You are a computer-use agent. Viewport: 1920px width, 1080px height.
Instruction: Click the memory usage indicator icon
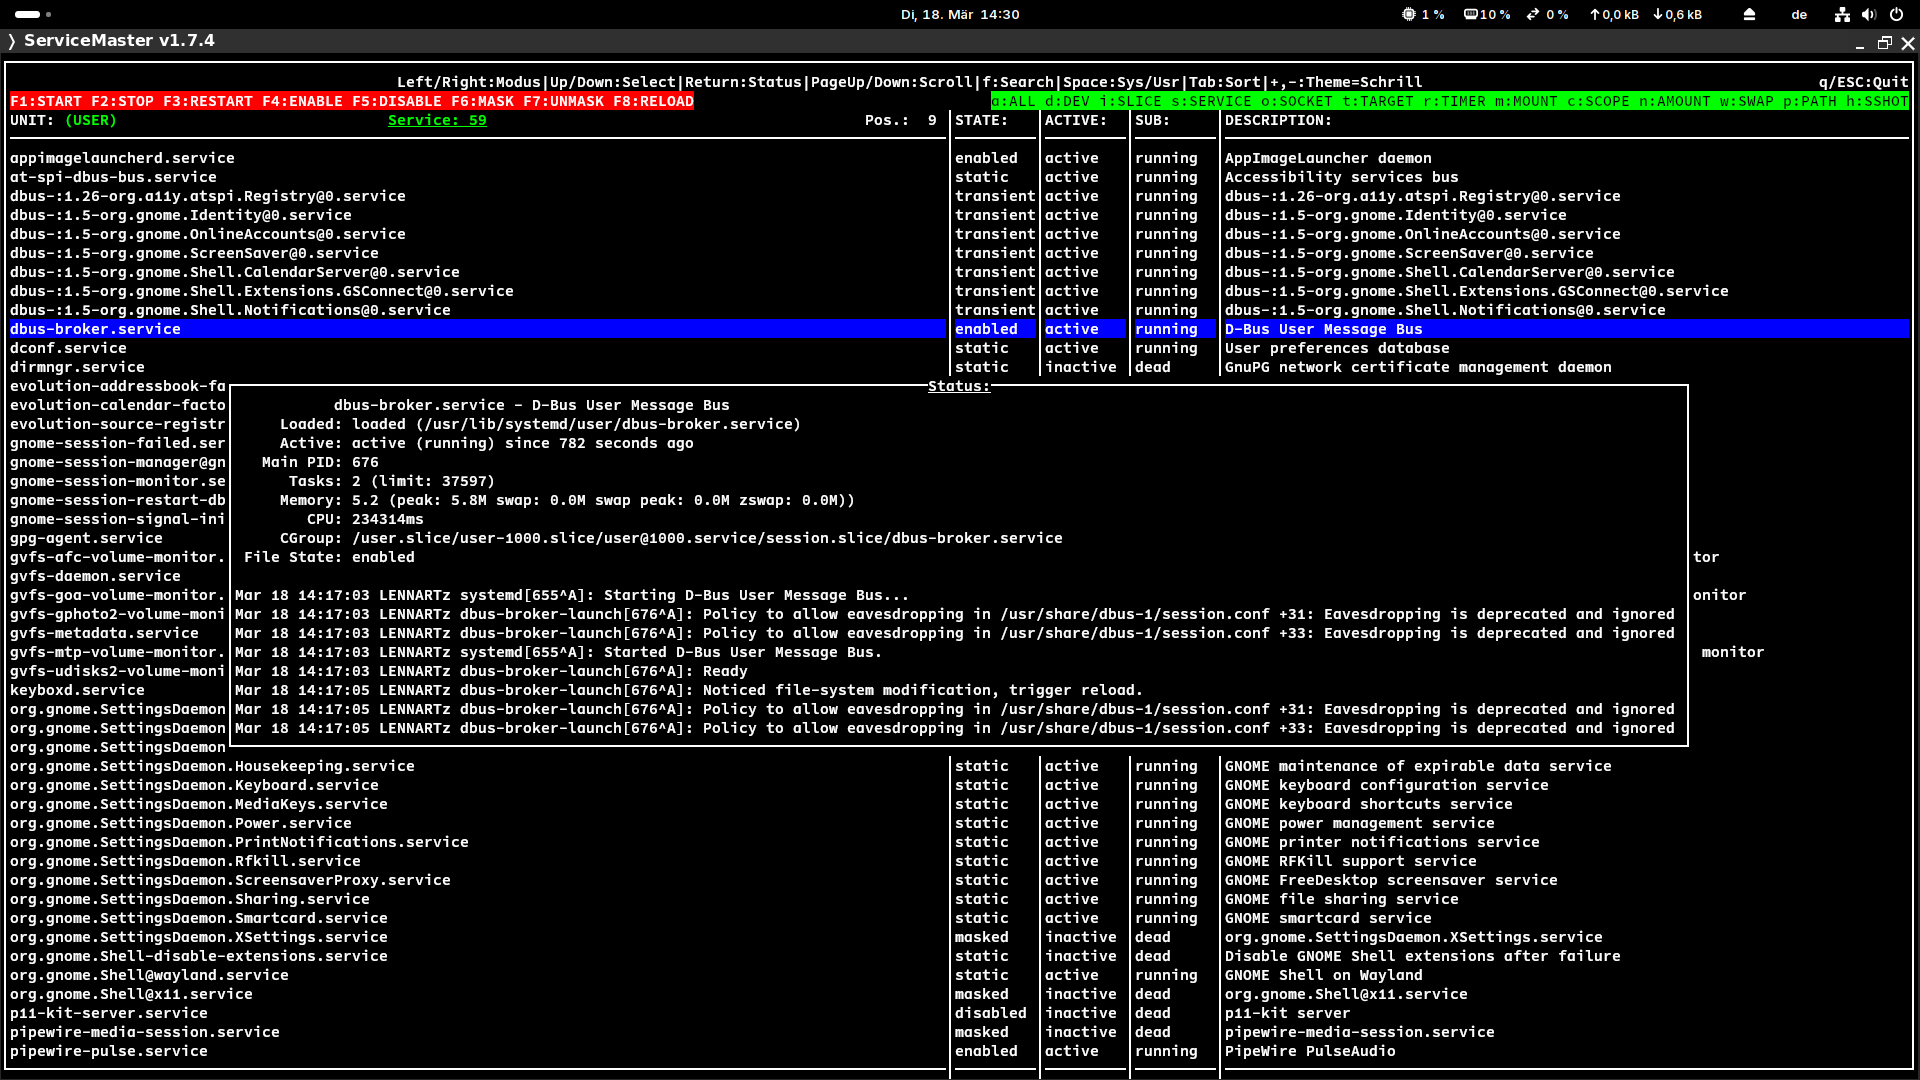pyautogui.click(x=1471, y=14)
